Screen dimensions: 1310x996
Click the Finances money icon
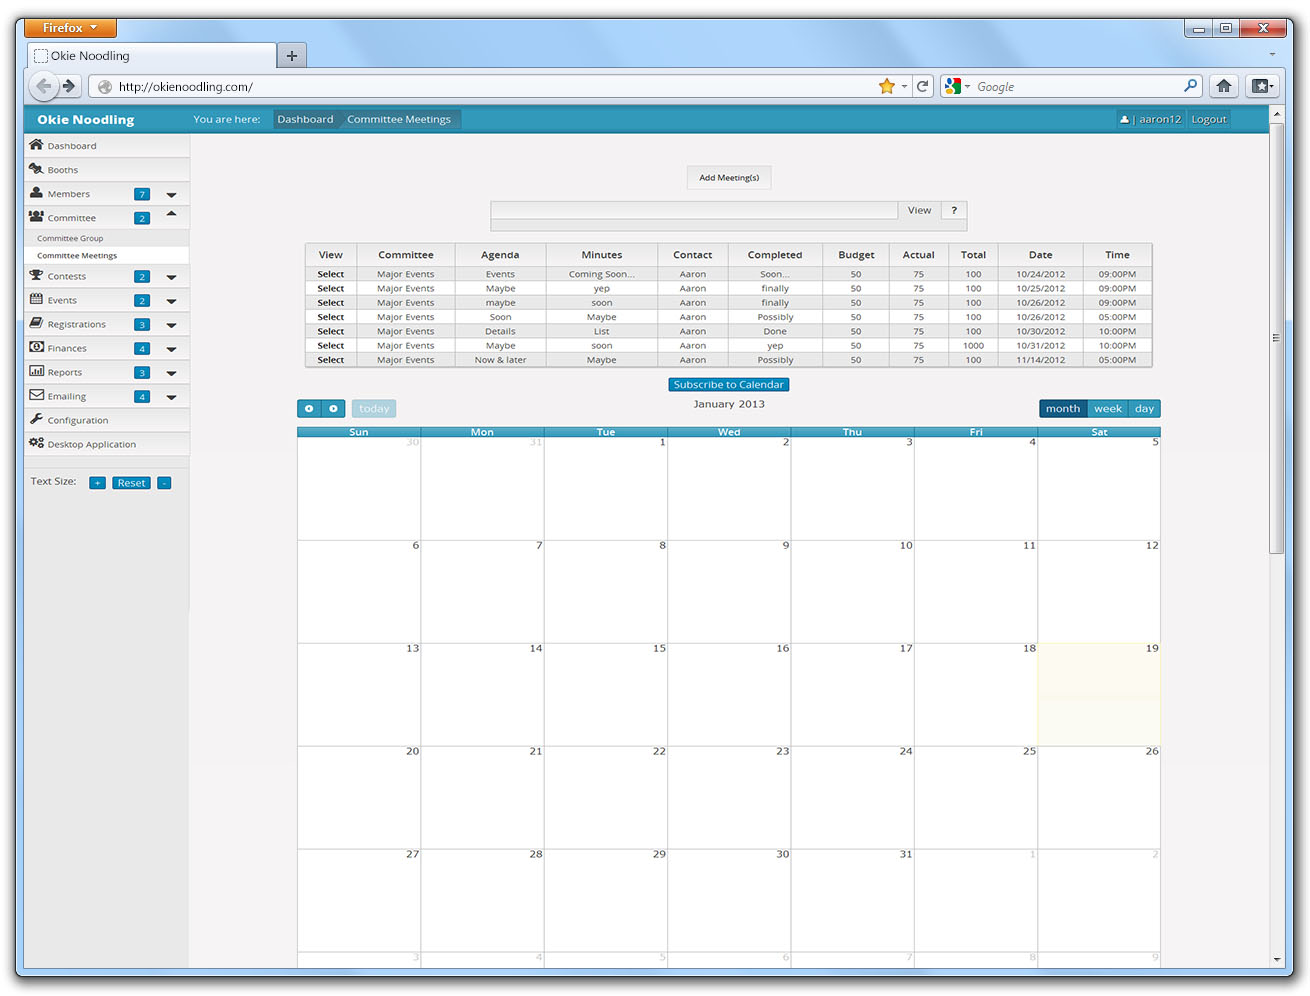point(36,347)
